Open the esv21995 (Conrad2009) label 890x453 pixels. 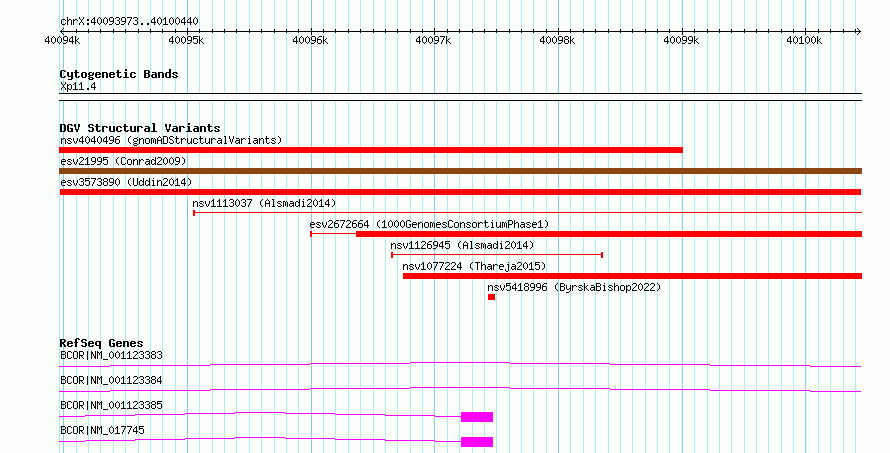tap(123, 161)
